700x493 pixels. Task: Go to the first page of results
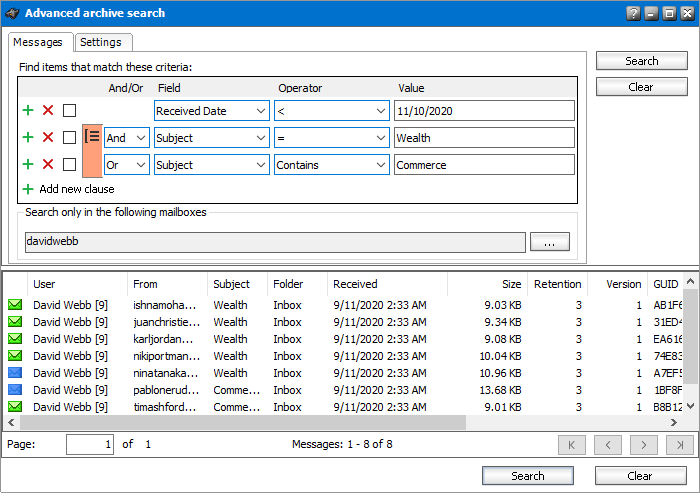point(571,445)
